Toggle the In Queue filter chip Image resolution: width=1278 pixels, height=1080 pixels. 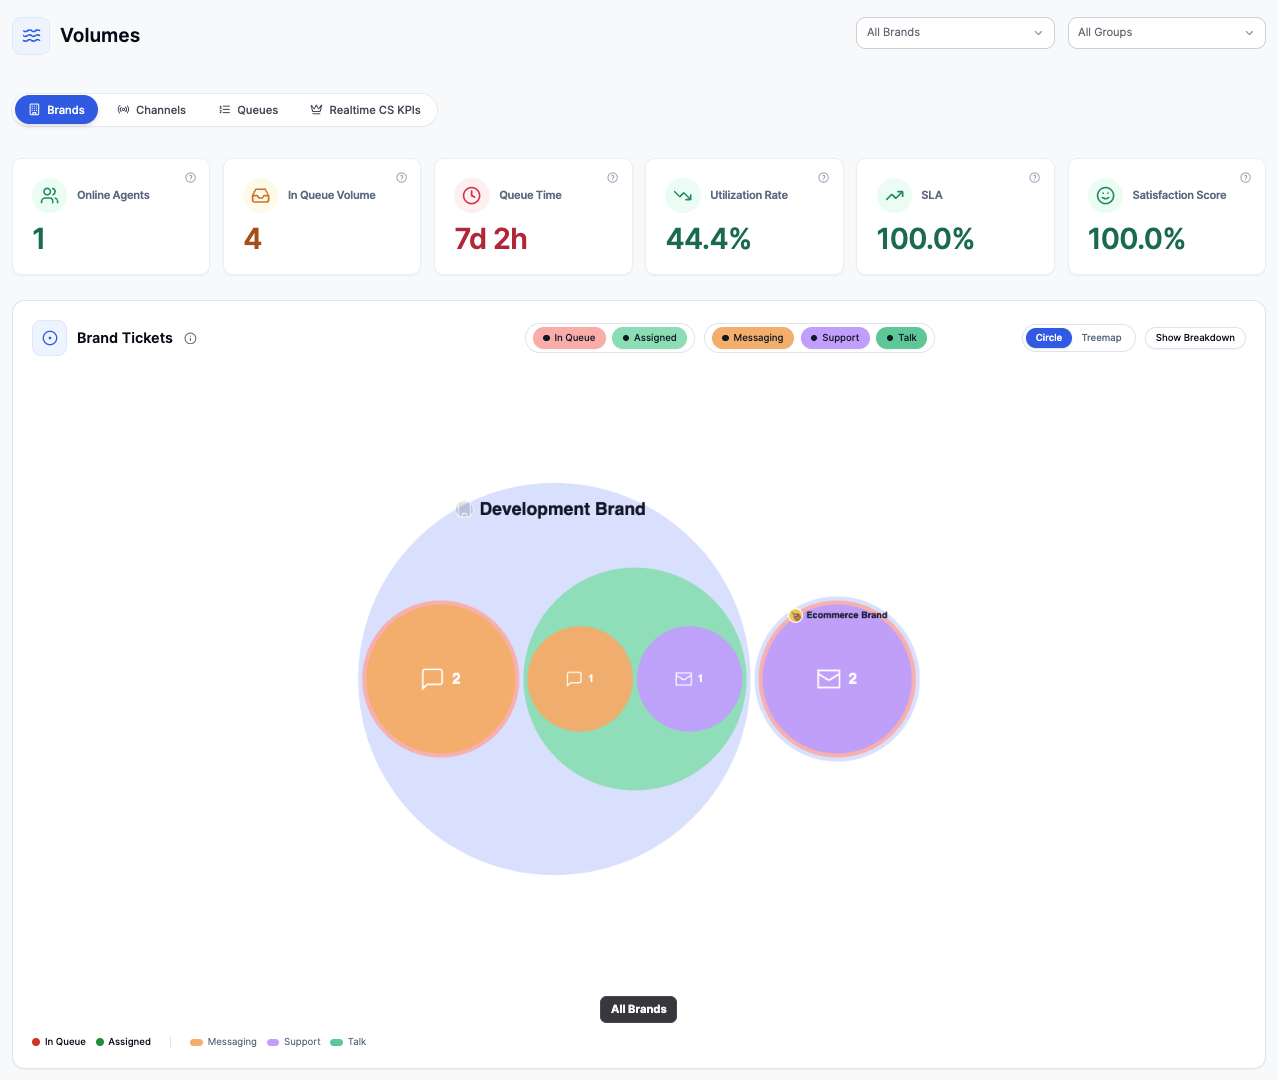tap(569, 338)
